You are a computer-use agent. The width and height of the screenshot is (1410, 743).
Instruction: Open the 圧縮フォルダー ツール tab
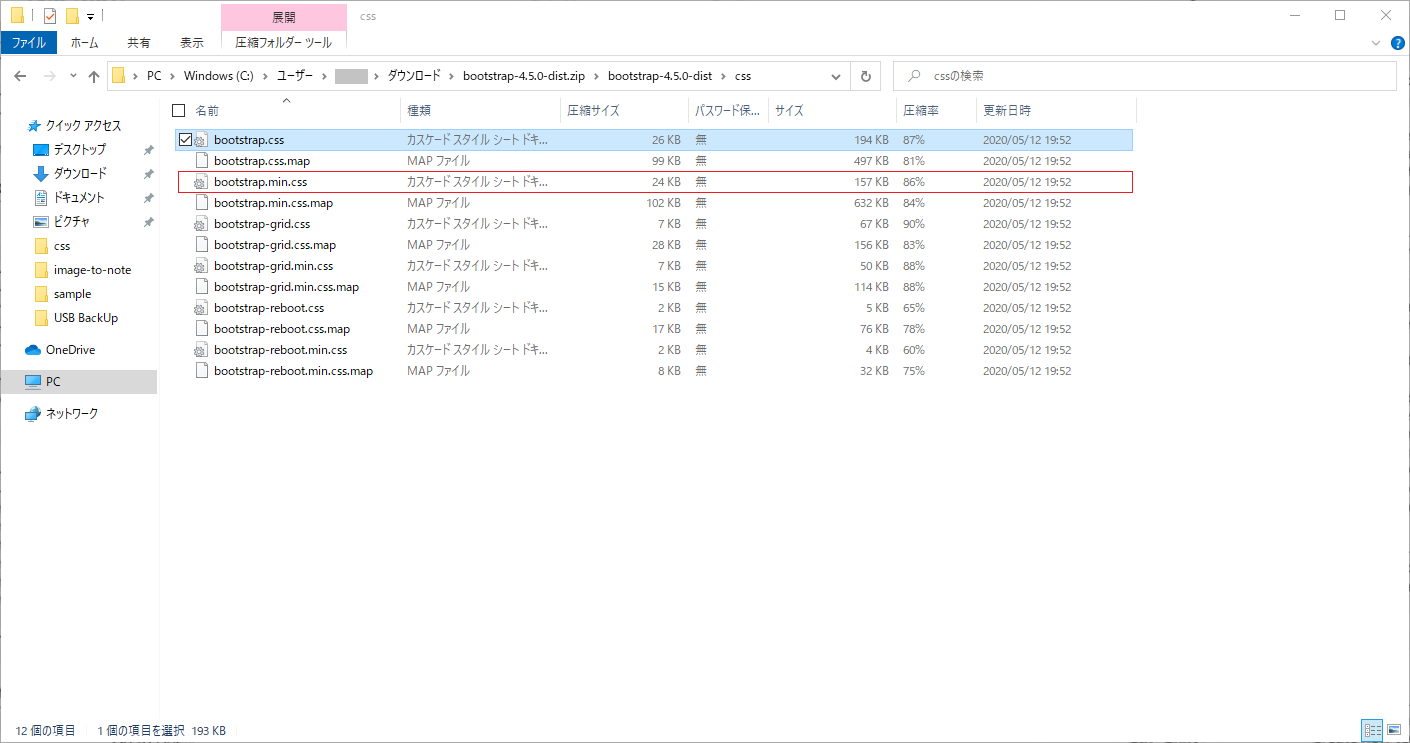point(283,43)
